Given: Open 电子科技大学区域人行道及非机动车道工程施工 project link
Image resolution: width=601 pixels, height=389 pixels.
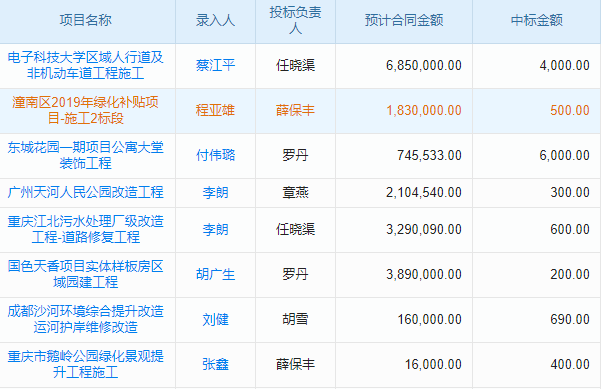Looking at the screenshot, I should point(85,65).
